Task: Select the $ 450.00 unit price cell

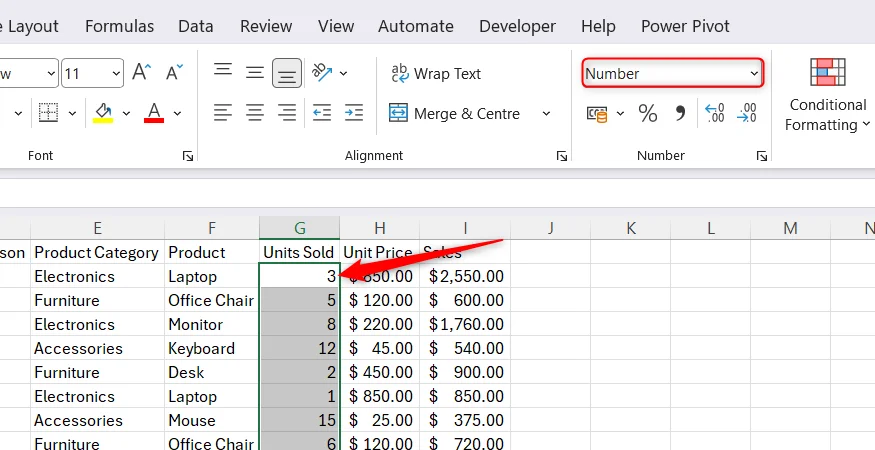Action: click(x=380, y=372)
